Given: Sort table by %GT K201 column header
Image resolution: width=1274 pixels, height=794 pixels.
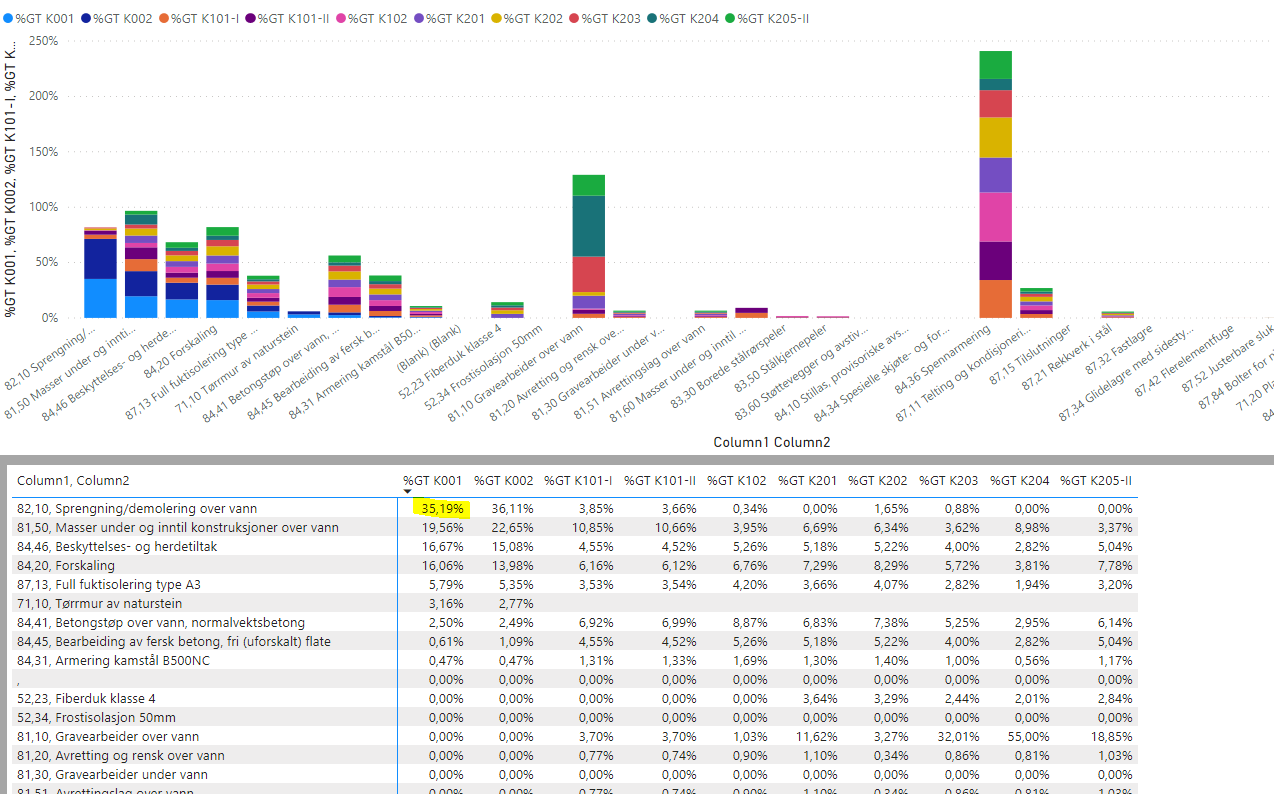Looking at the screenshot, I should 808,480.
